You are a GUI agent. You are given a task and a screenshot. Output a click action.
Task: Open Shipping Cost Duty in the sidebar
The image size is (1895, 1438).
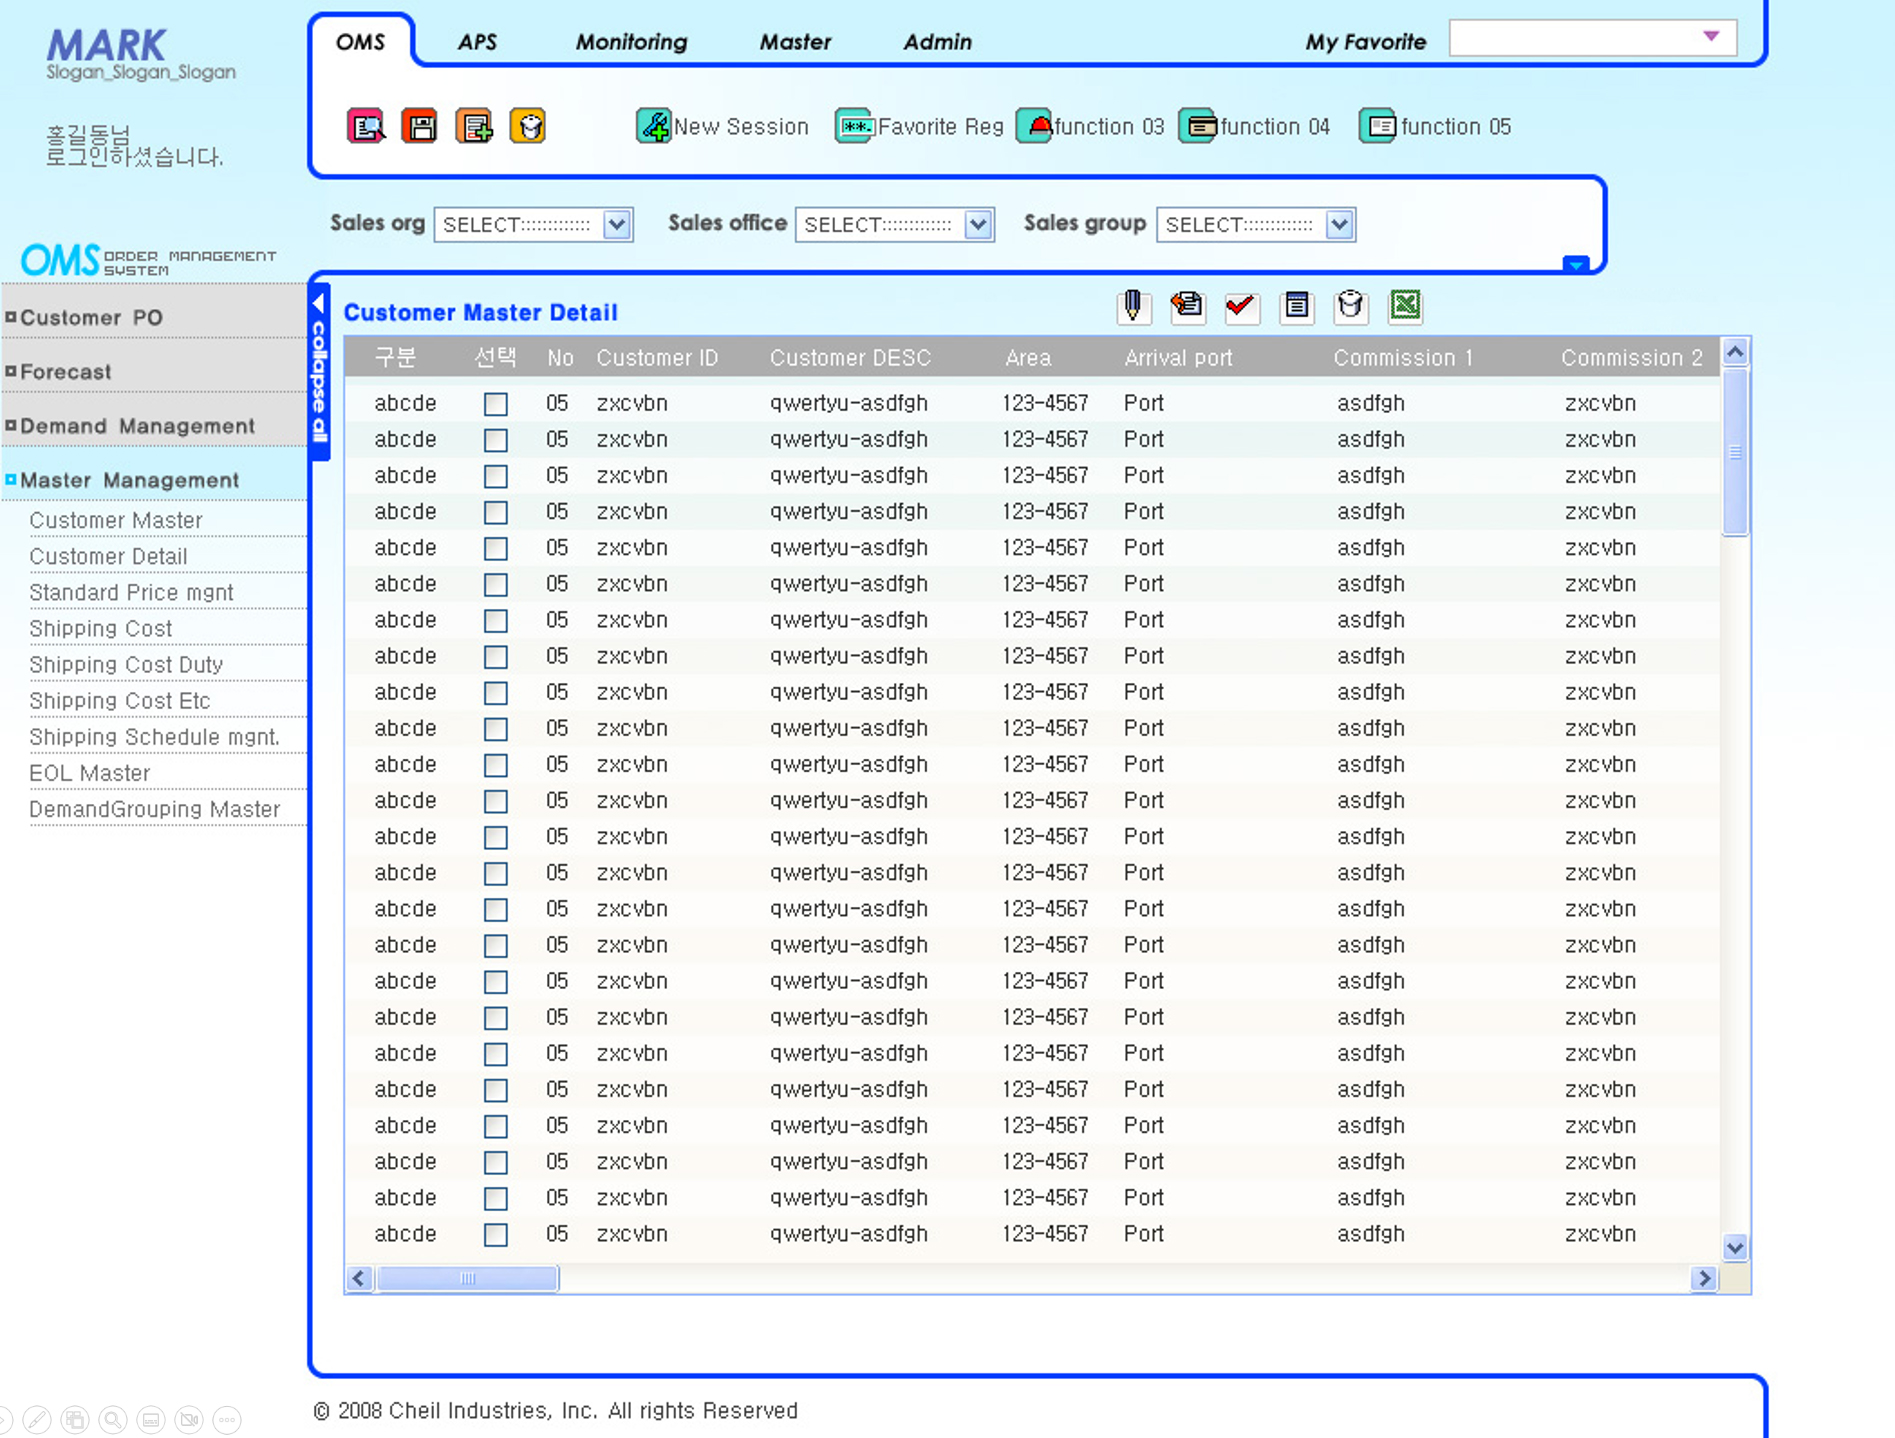[126, 665]
